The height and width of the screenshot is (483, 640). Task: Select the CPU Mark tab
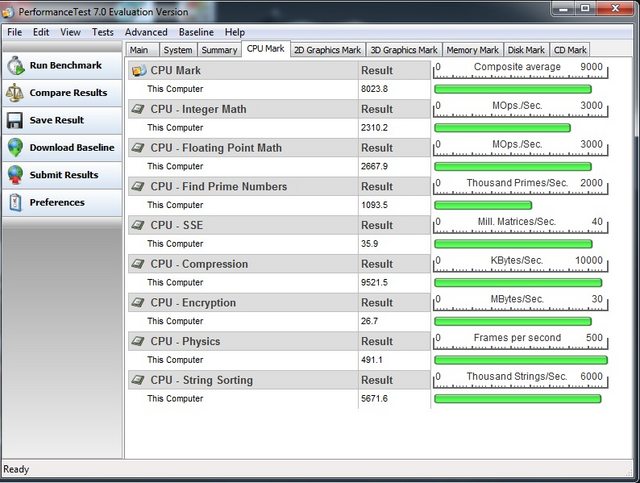pyautogui.click(x=266, y=49)
